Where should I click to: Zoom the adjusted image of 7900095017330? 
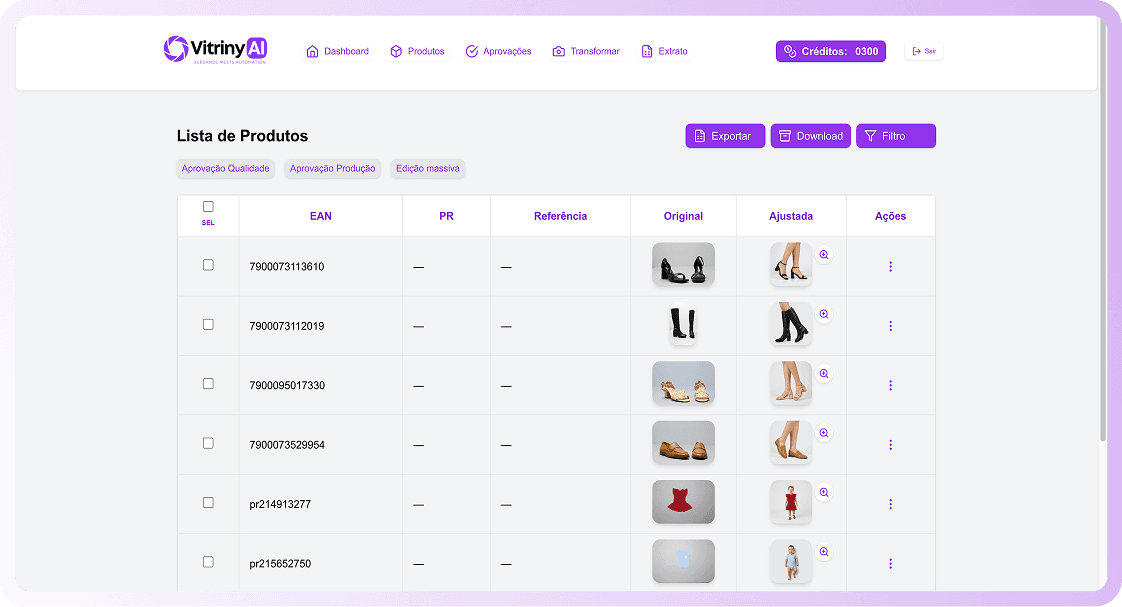click(x=824, y=374)
